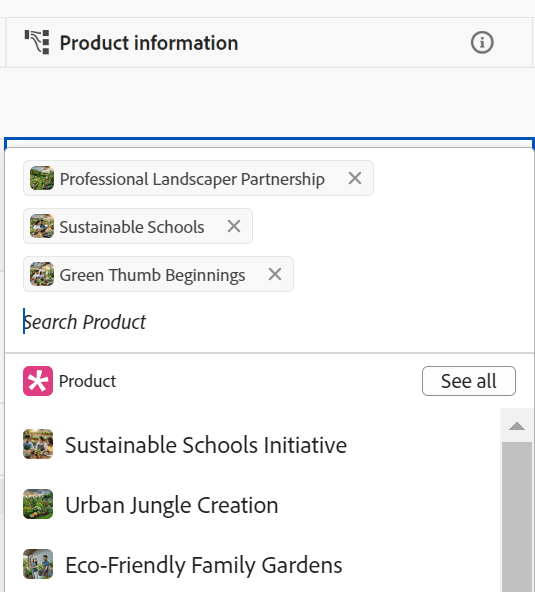Click Urban Jungle Creation thumbnail image
Image resolution: width=535 pixels, height=592 pixels.
(x=38, y=504)
